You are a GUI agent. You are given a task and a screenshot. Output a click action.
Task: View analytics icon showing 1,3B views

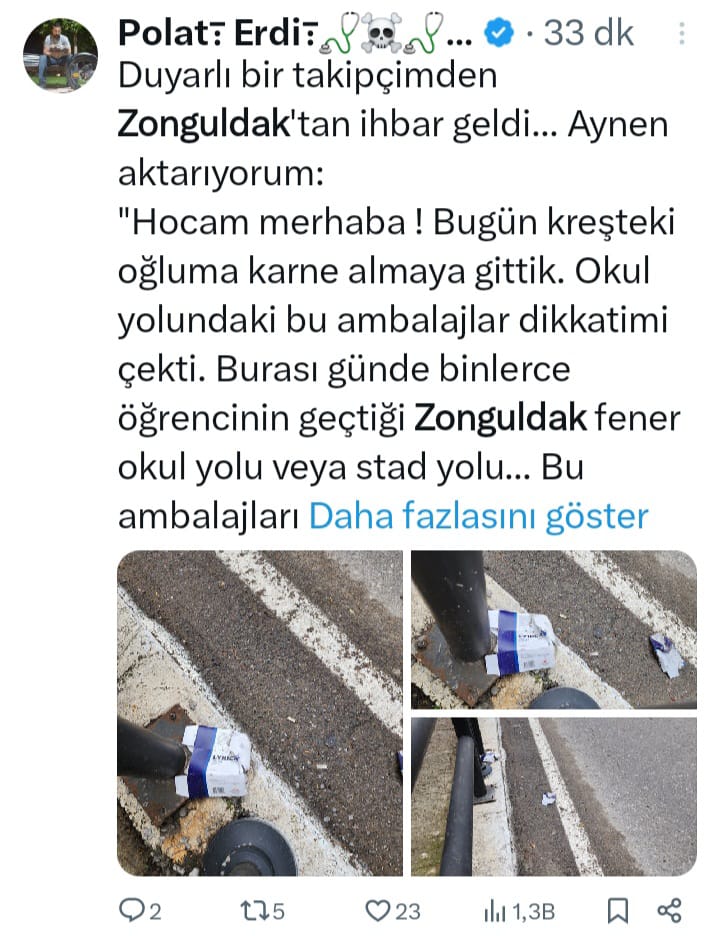coord(494,911)
